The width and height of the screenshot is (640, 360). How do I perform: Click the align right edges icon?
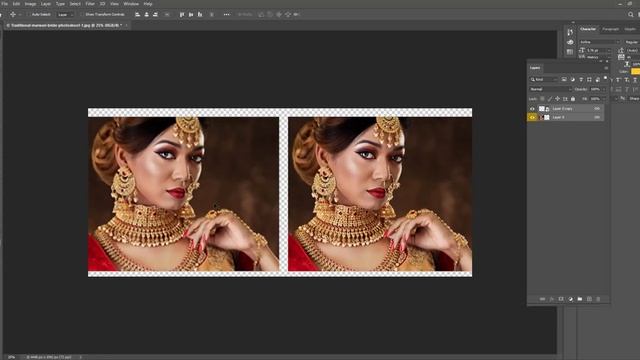coord(156,14)
